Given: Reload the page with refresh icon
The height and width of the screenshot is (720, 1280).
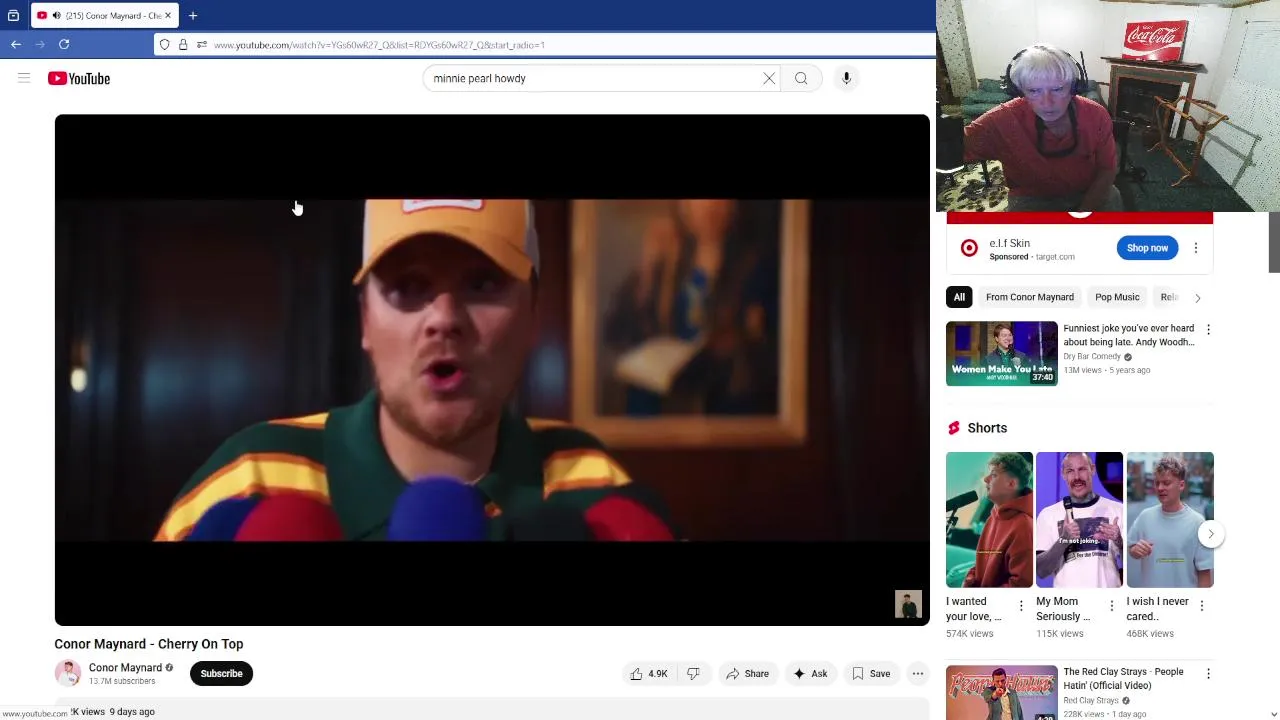Looking at the screenshot, I should click(64, 44).
